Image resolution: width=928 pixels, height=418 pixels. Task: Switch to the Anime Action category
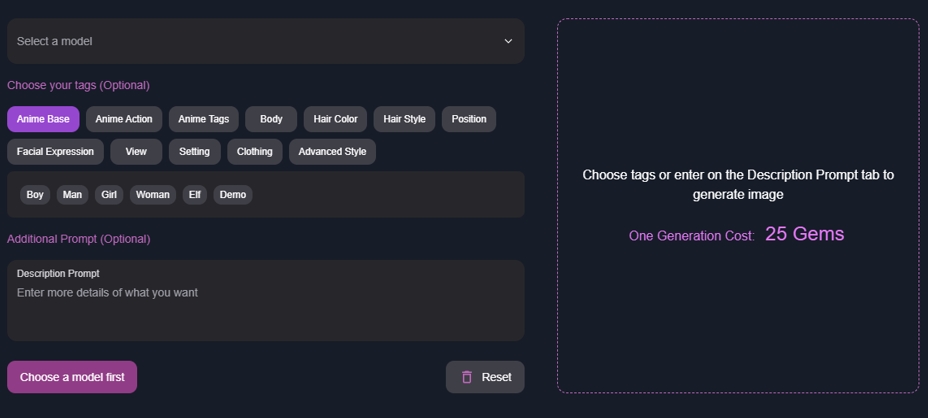124,119
